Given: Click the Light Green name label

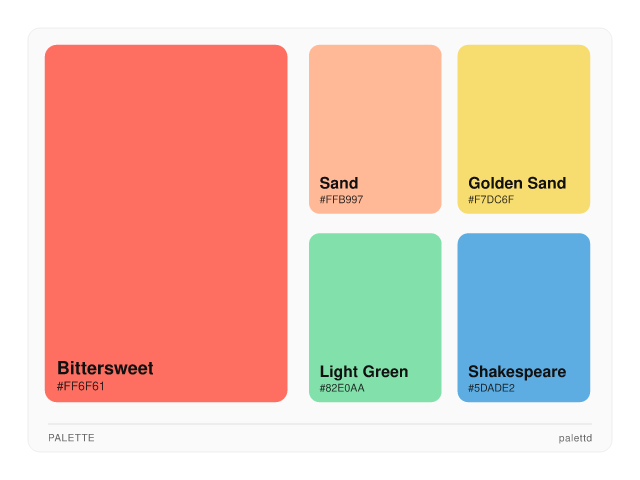Looking at the screenshot, I should 364,372.
